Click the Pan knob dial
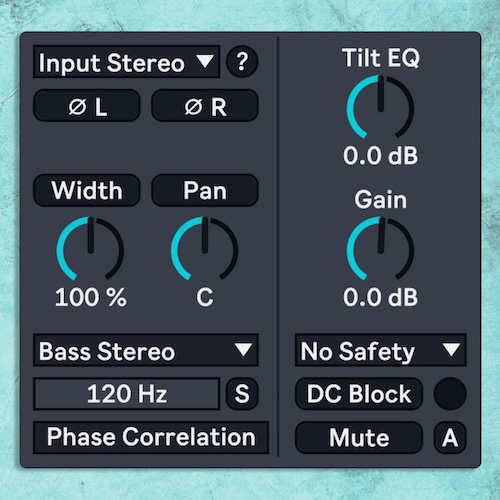 (204, 249)
